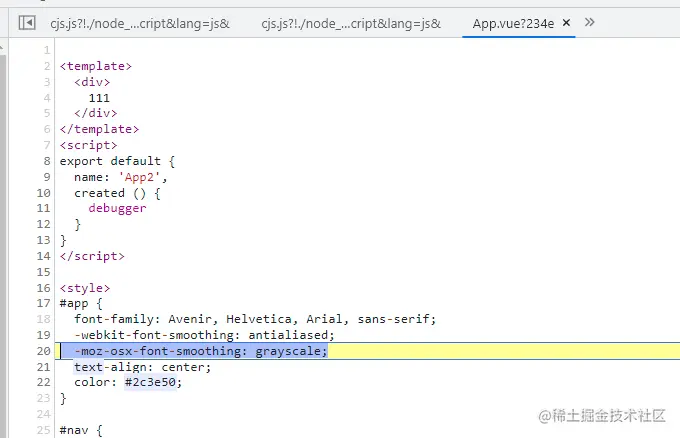Set breakpoint on line number 10

pos(43,193)
